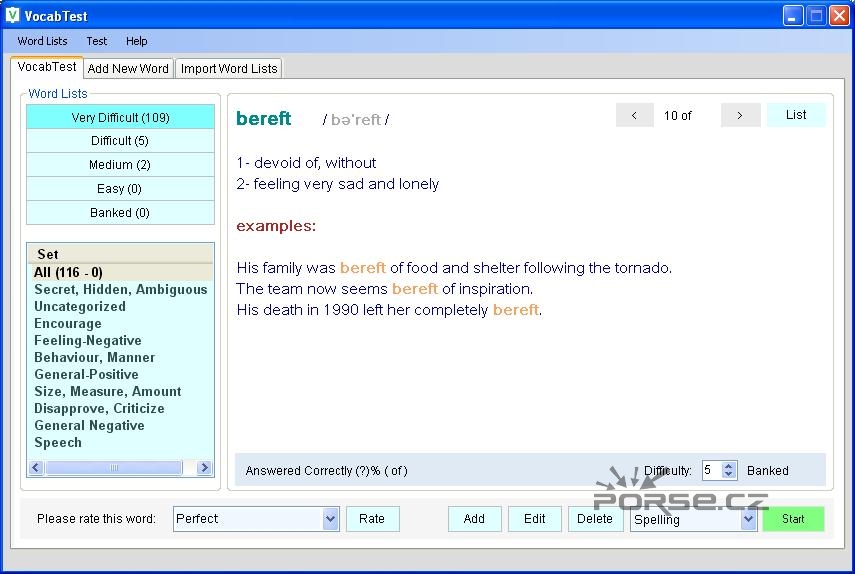Select the Difficult (5) word list
Viewport: 855px width, 574px height.
[x=121, y=141]
